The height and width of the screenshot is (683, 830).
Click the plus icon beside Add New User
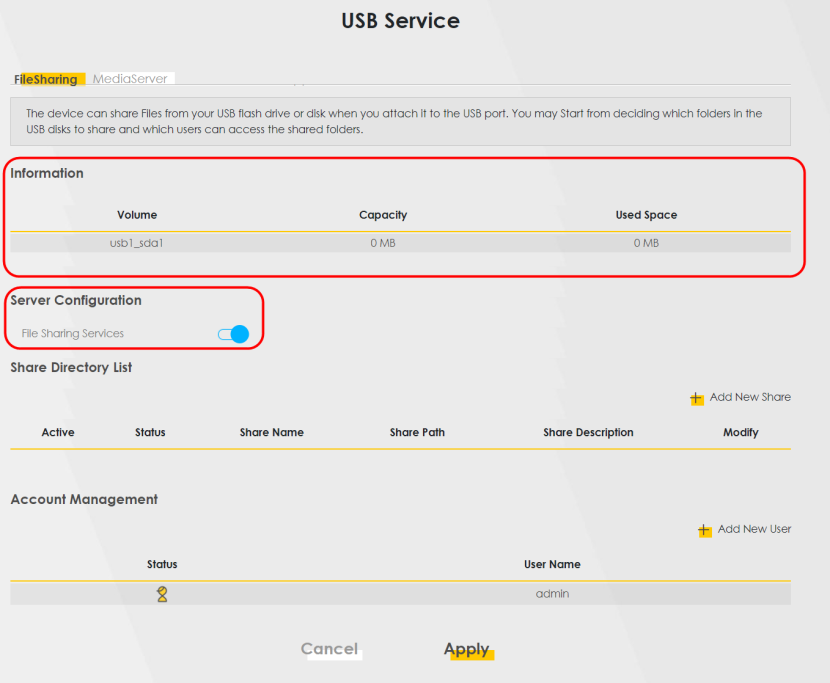705,530
